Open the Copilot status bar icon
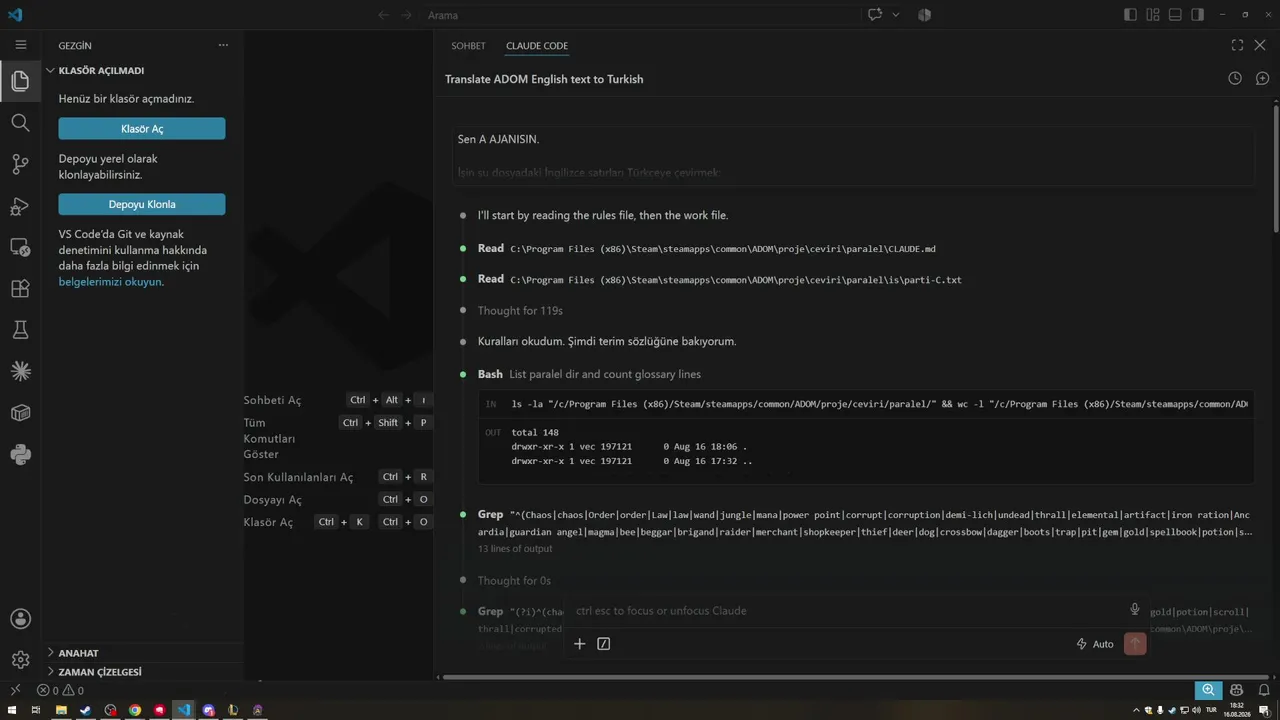This screenshot has width=1280, height=720. [1237, 690]
